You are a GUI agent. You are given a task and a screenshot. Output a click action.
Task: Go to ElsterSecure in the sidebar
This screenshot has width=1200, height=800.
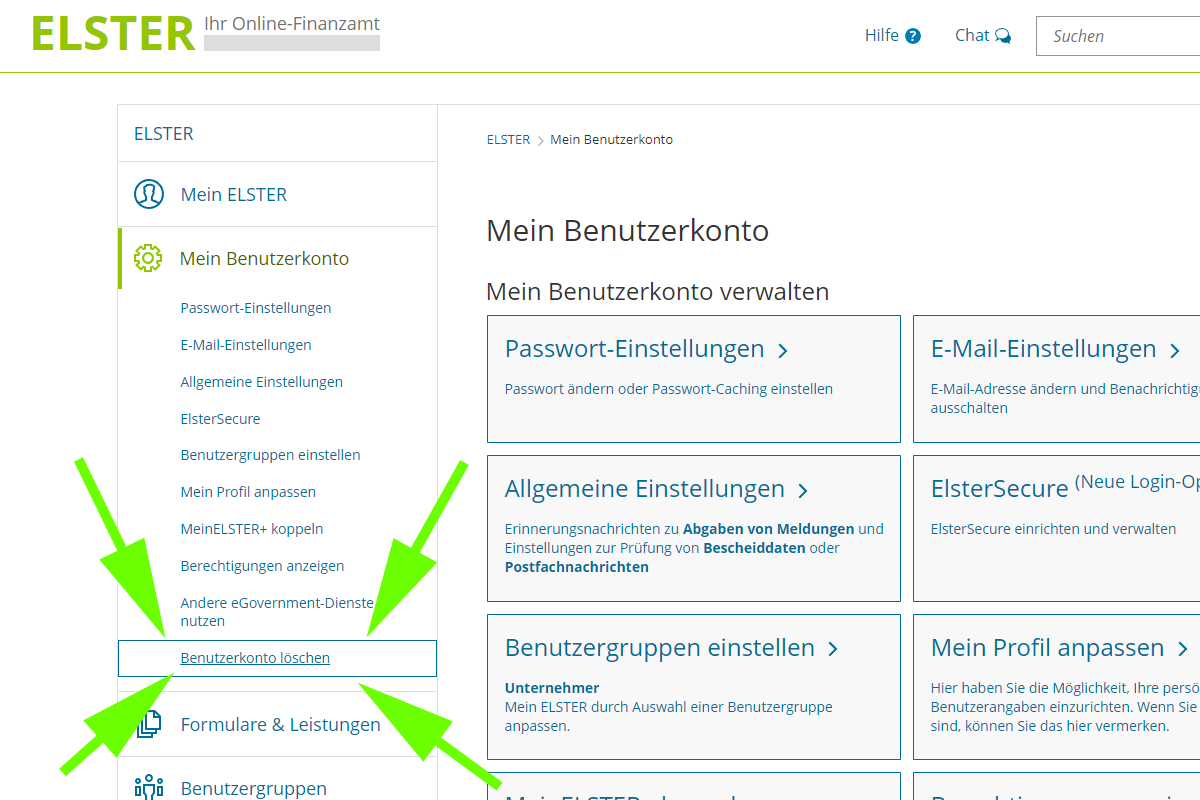[220, 419]
